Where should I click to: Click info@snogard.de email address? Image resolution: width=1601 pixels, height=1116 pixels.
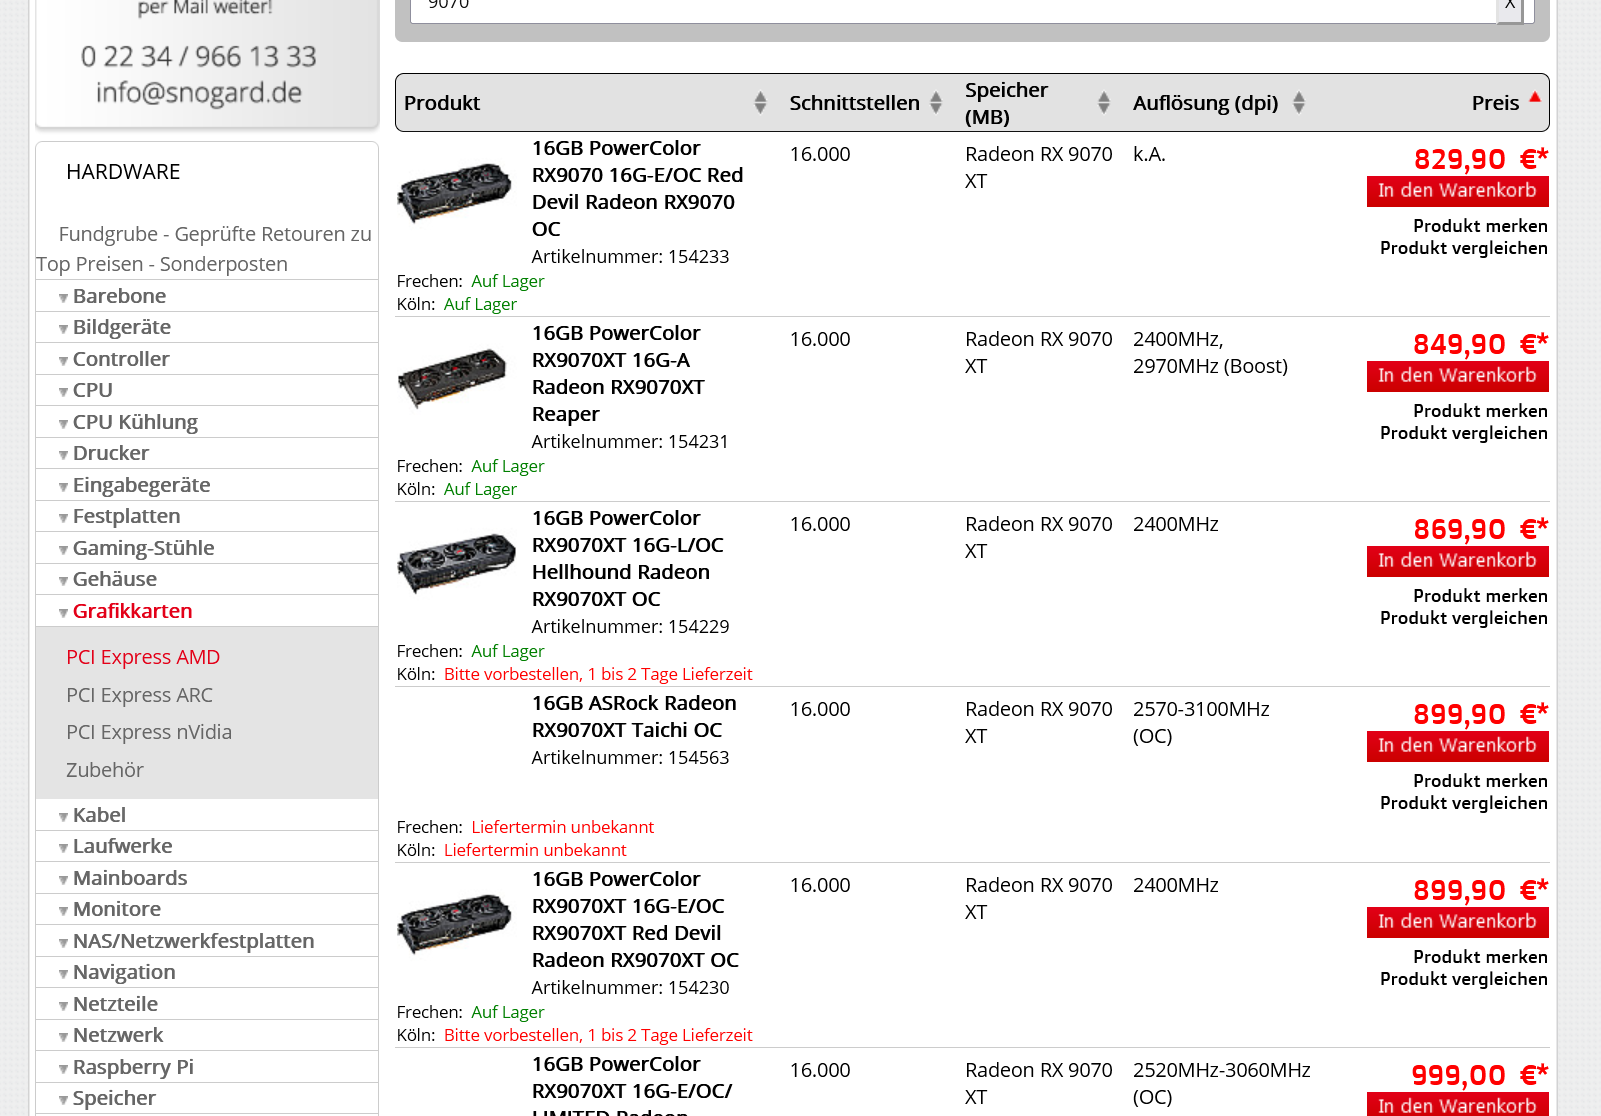[199, 93]
